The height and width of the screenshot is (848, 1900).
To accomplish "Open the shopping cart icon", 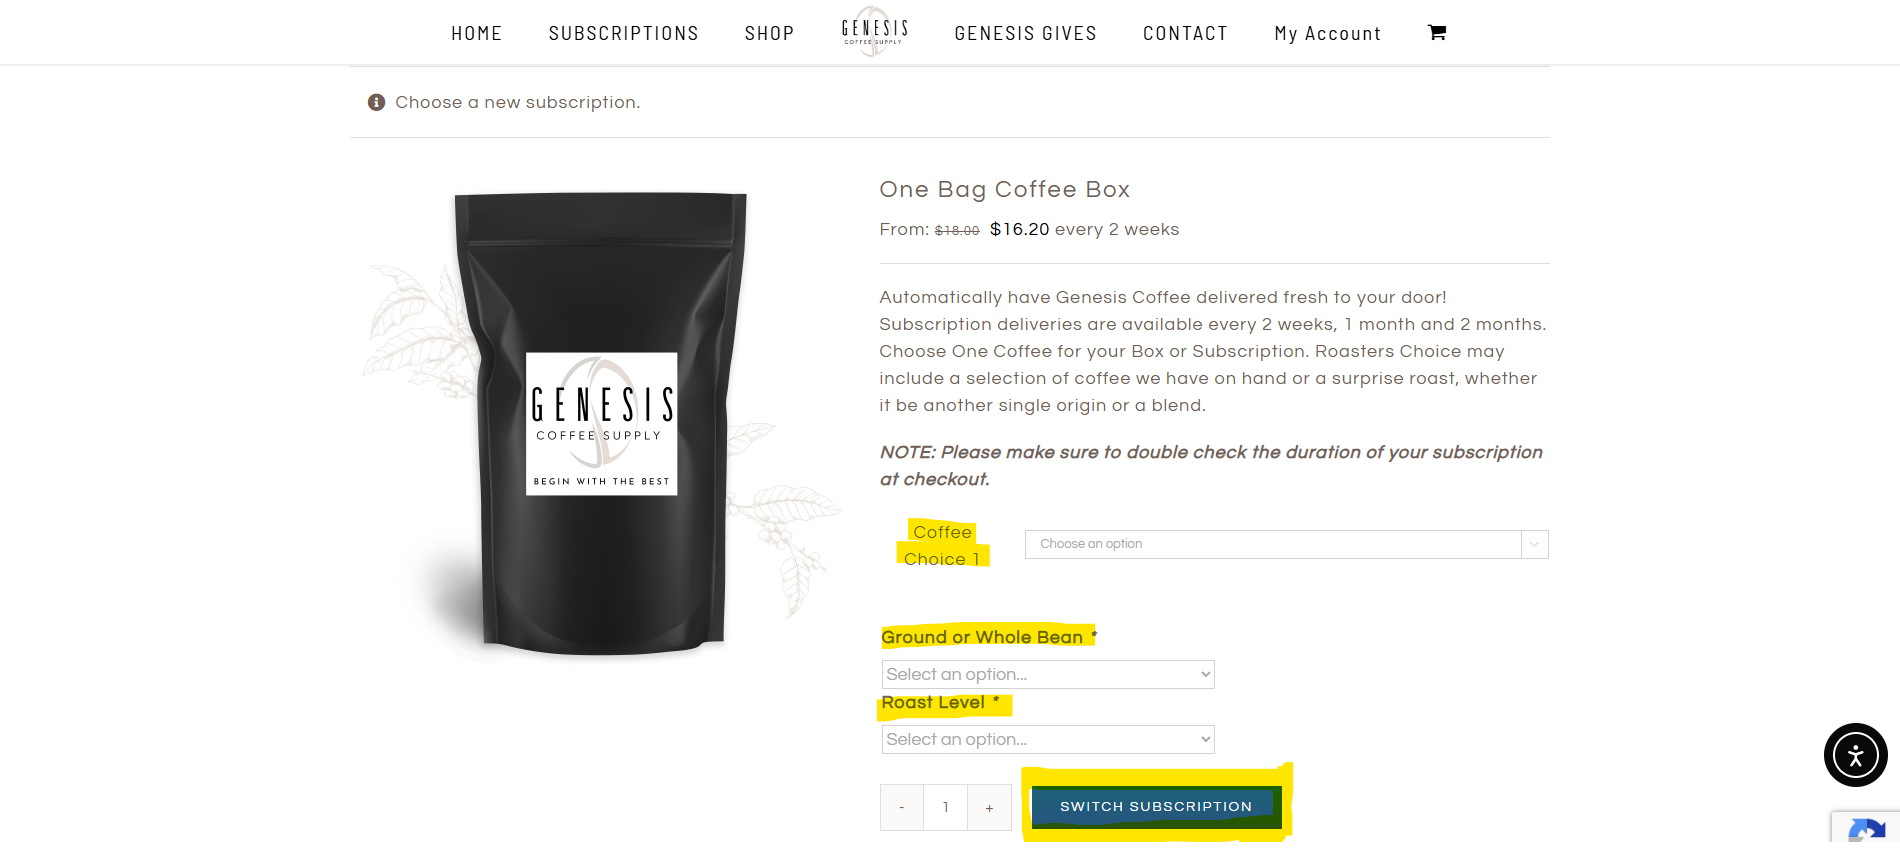I will [1437, 32].
